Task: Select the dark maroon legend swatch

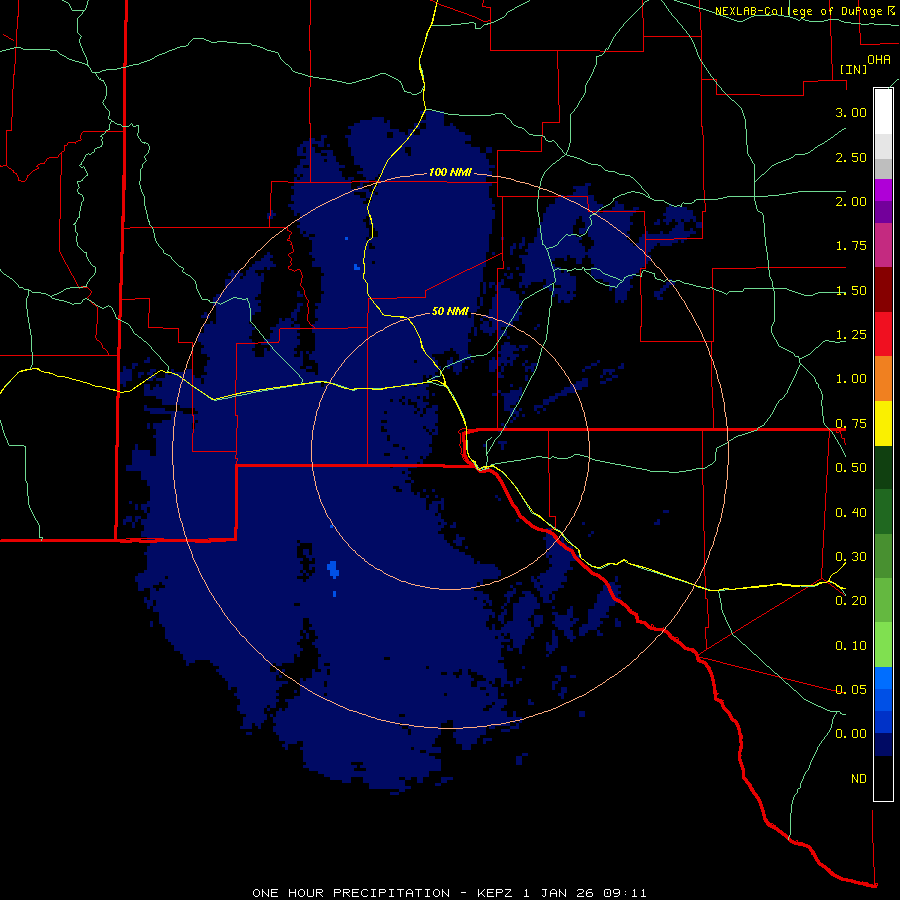Action: [883, 290]
